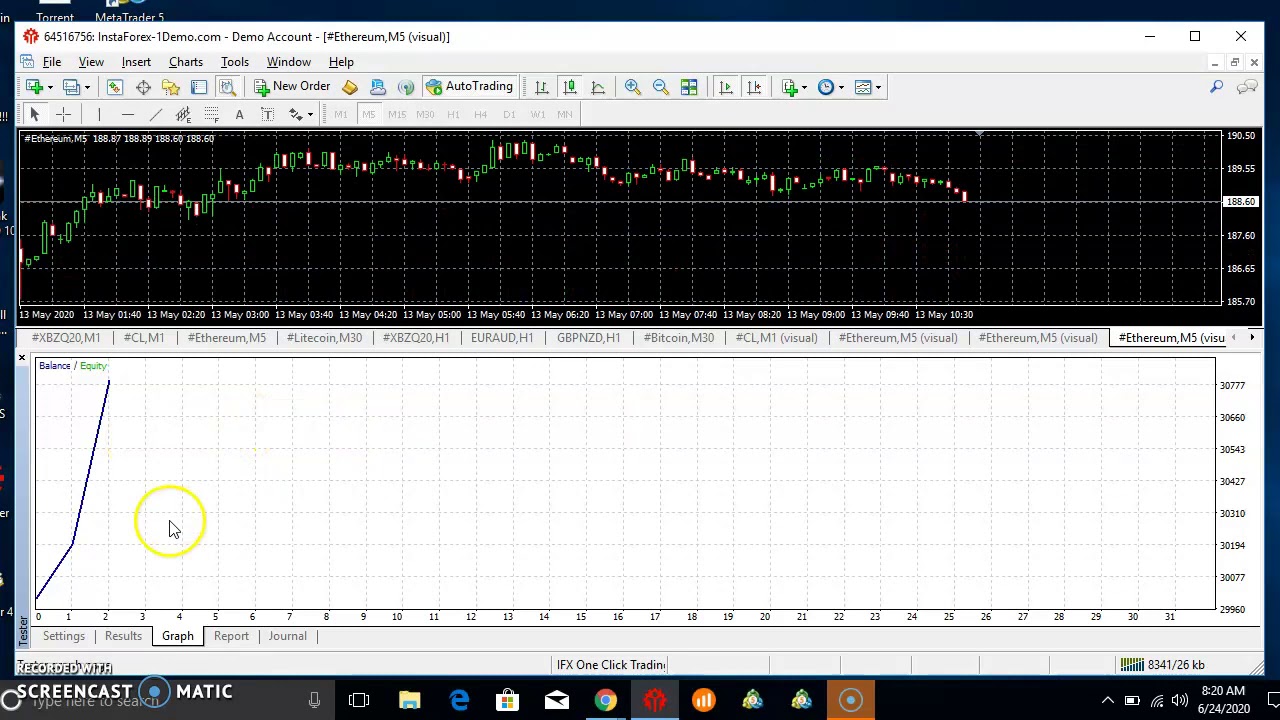Open the Tools menu

point(235,62)
